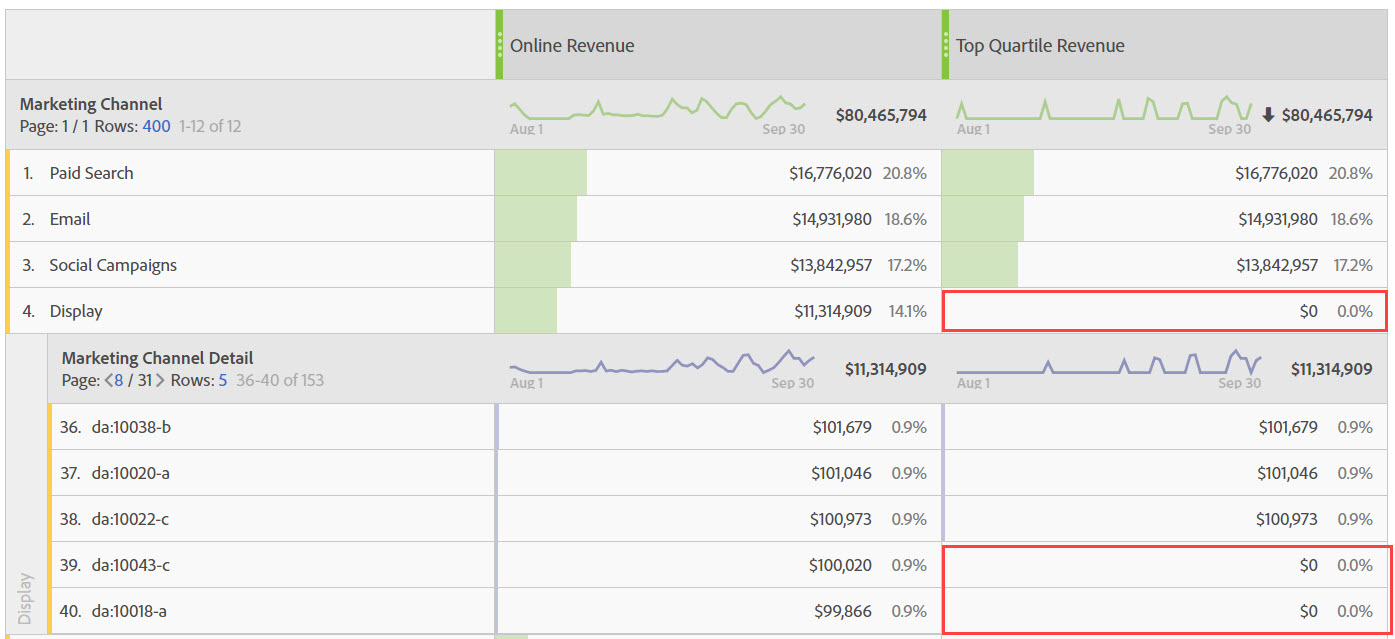The image size is (1395, 639).
Task: Select the Paid Search row
Action: (91, 173)
